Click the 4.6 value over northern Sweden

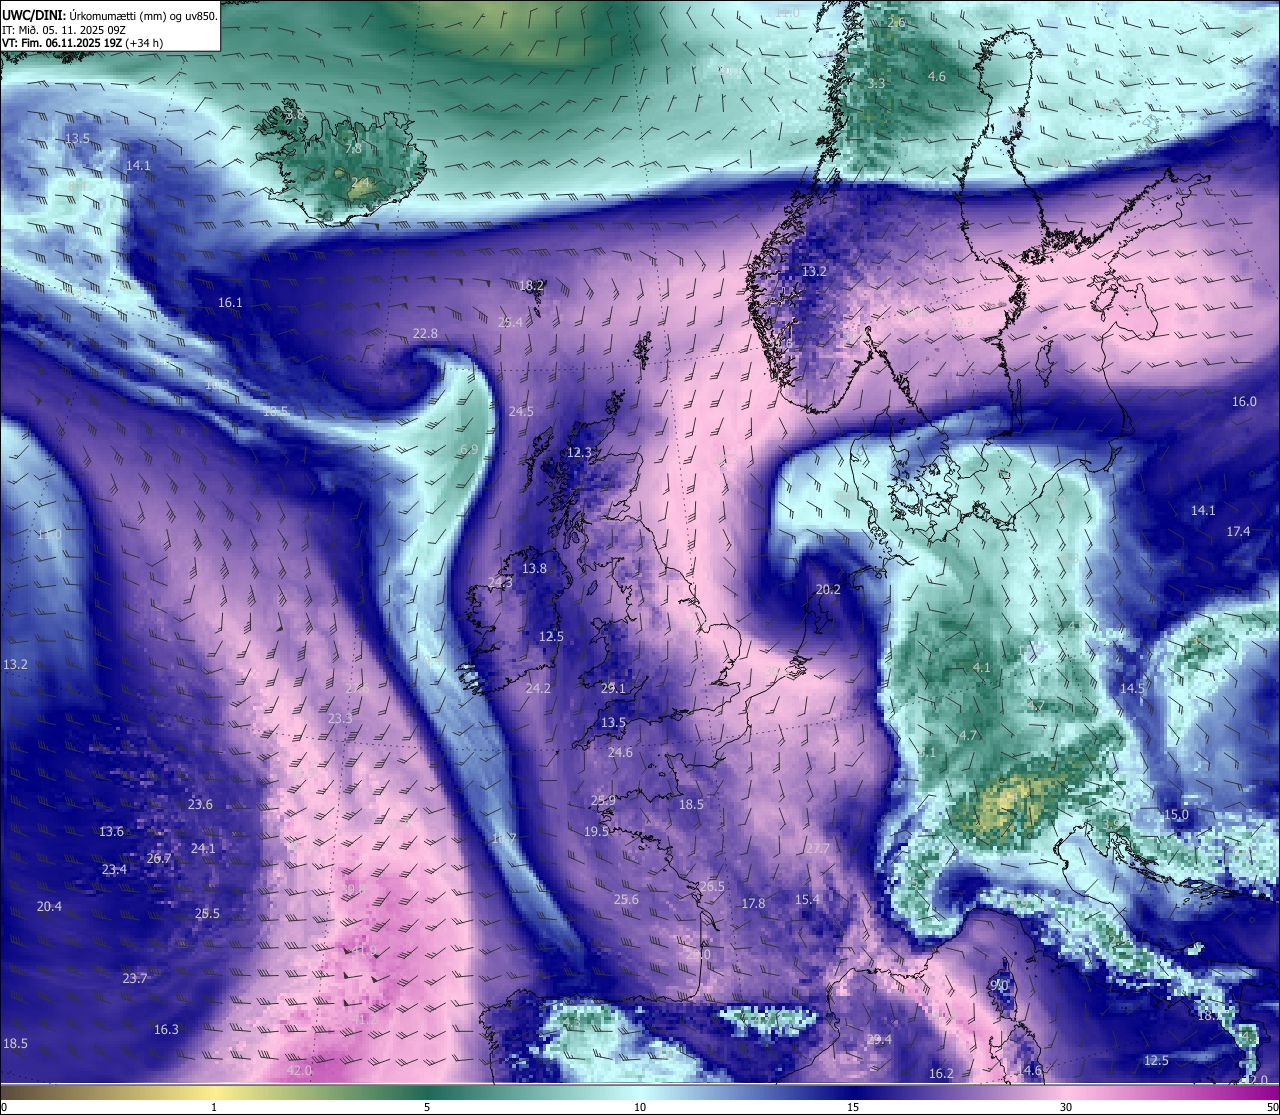pos(937,76)
